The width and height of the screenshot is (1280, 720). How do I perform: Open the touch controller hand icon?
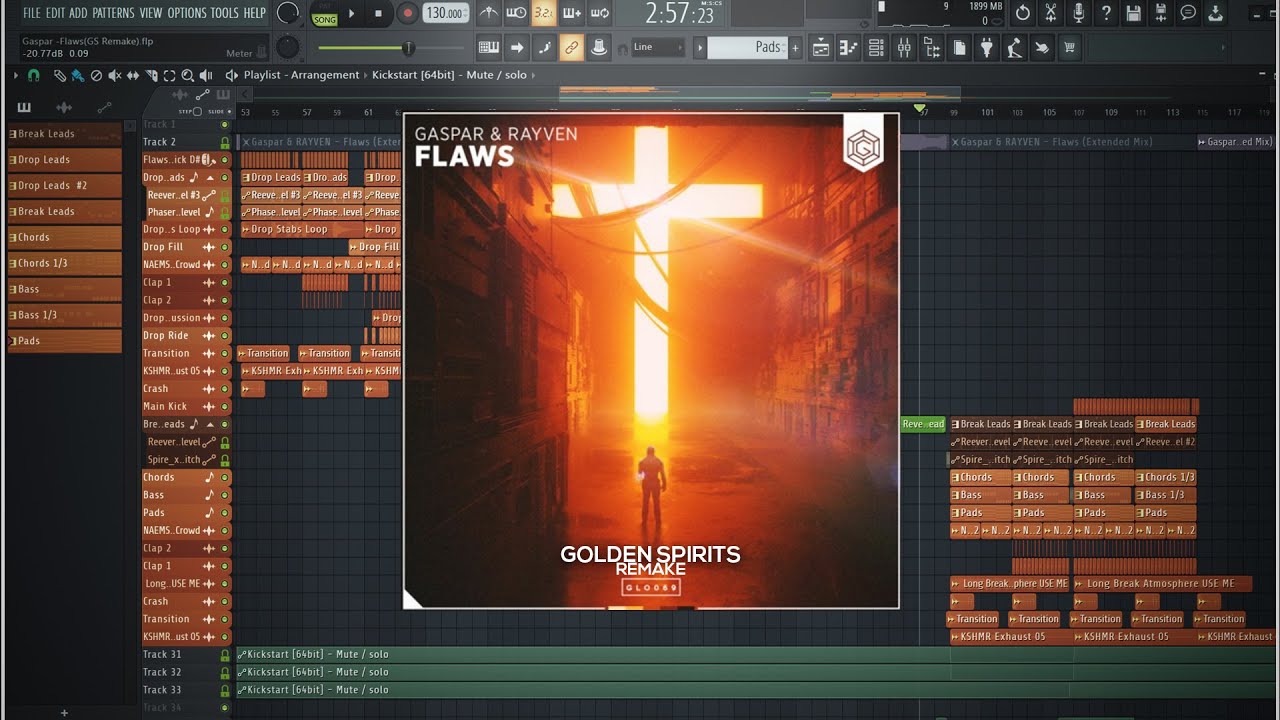click(x=1042, y=47)
